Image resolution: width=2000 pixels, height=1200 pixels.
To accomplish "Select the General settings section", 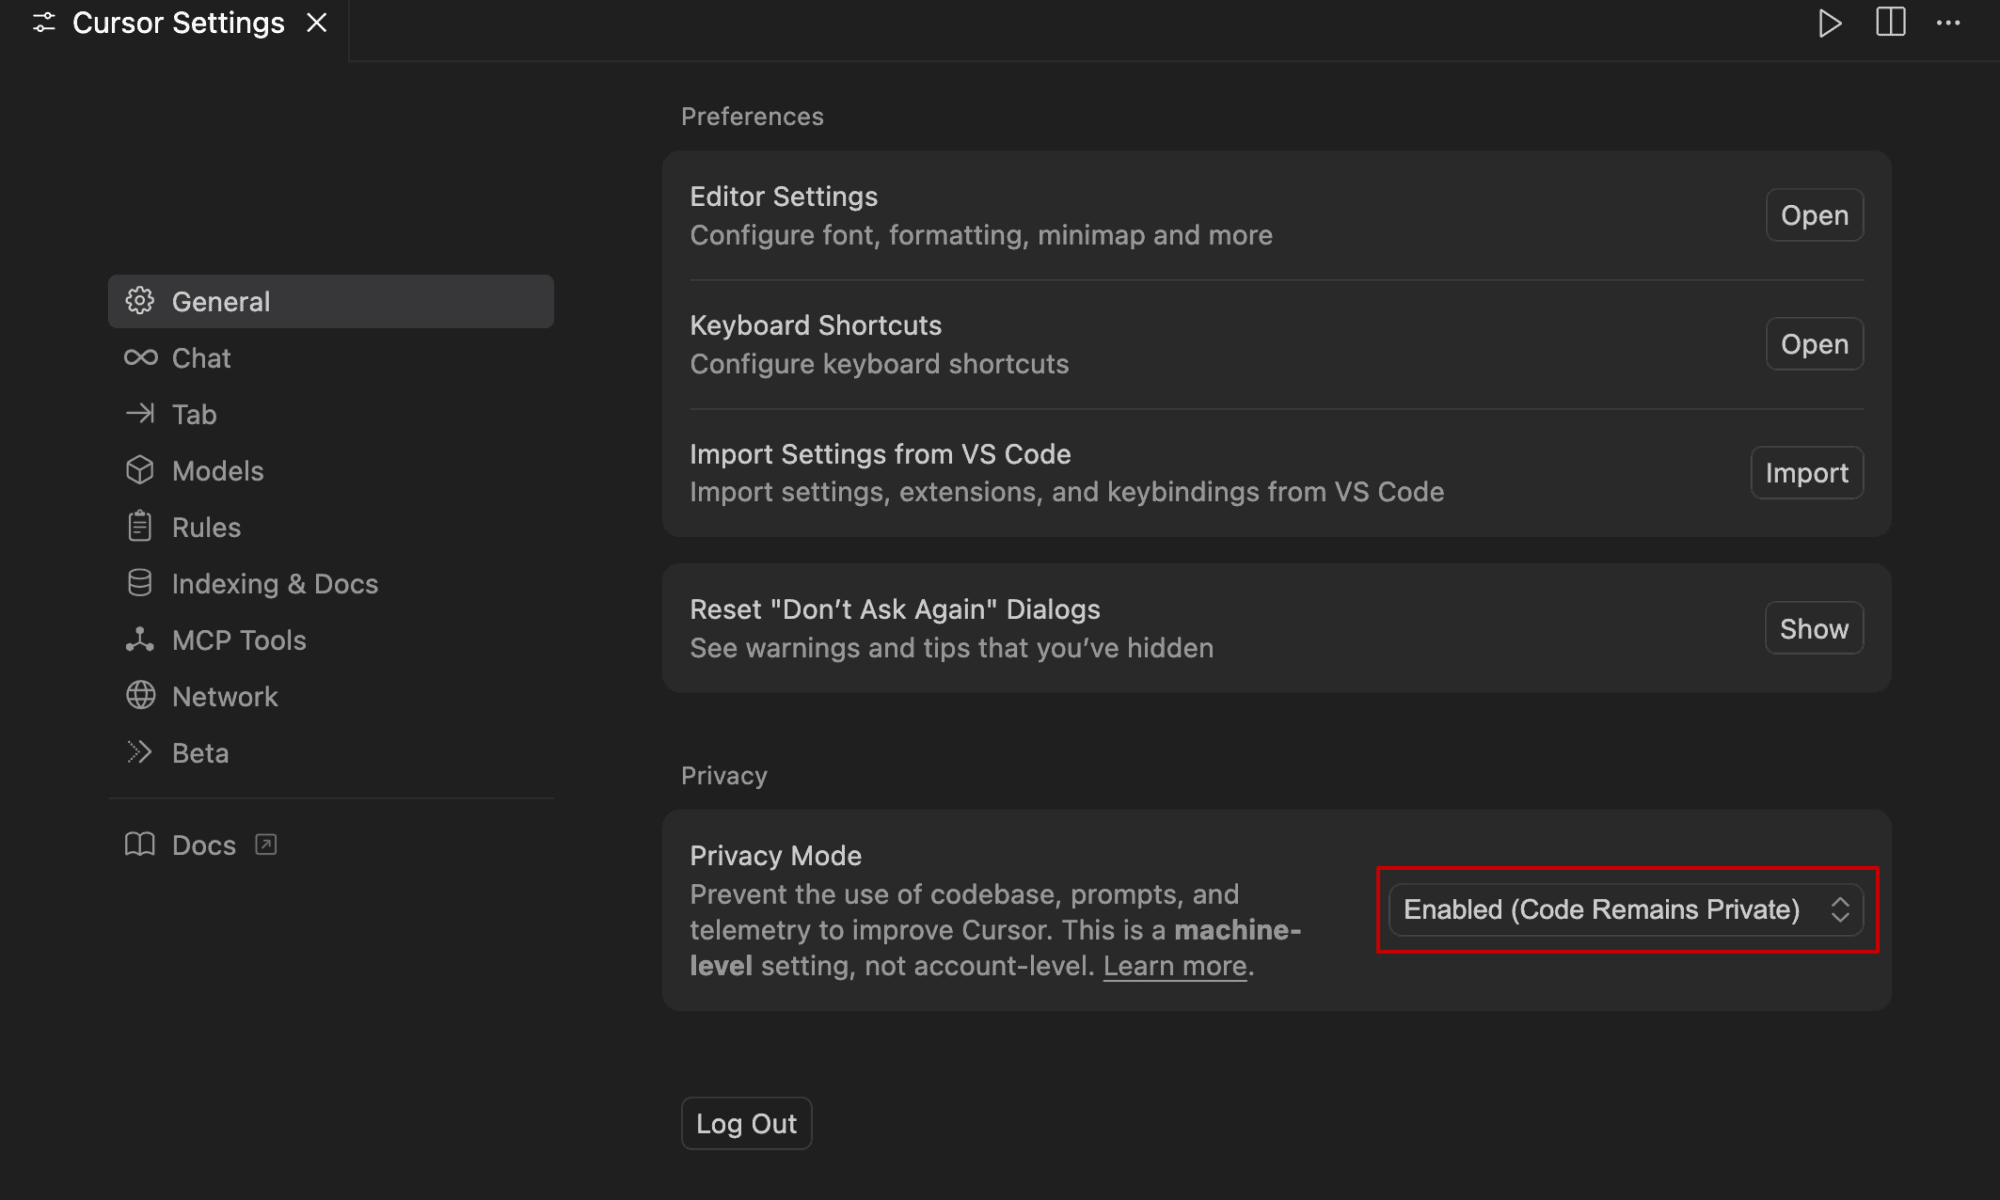I will coord(331,301).
